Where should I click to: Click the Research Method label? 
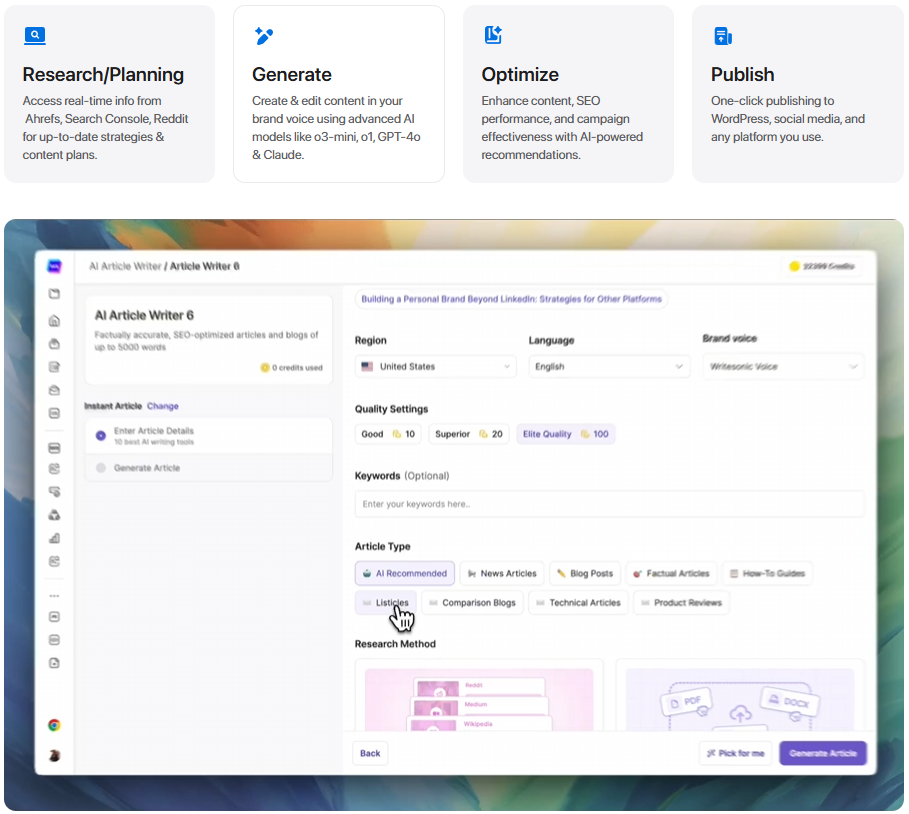[x=395, y=644]
